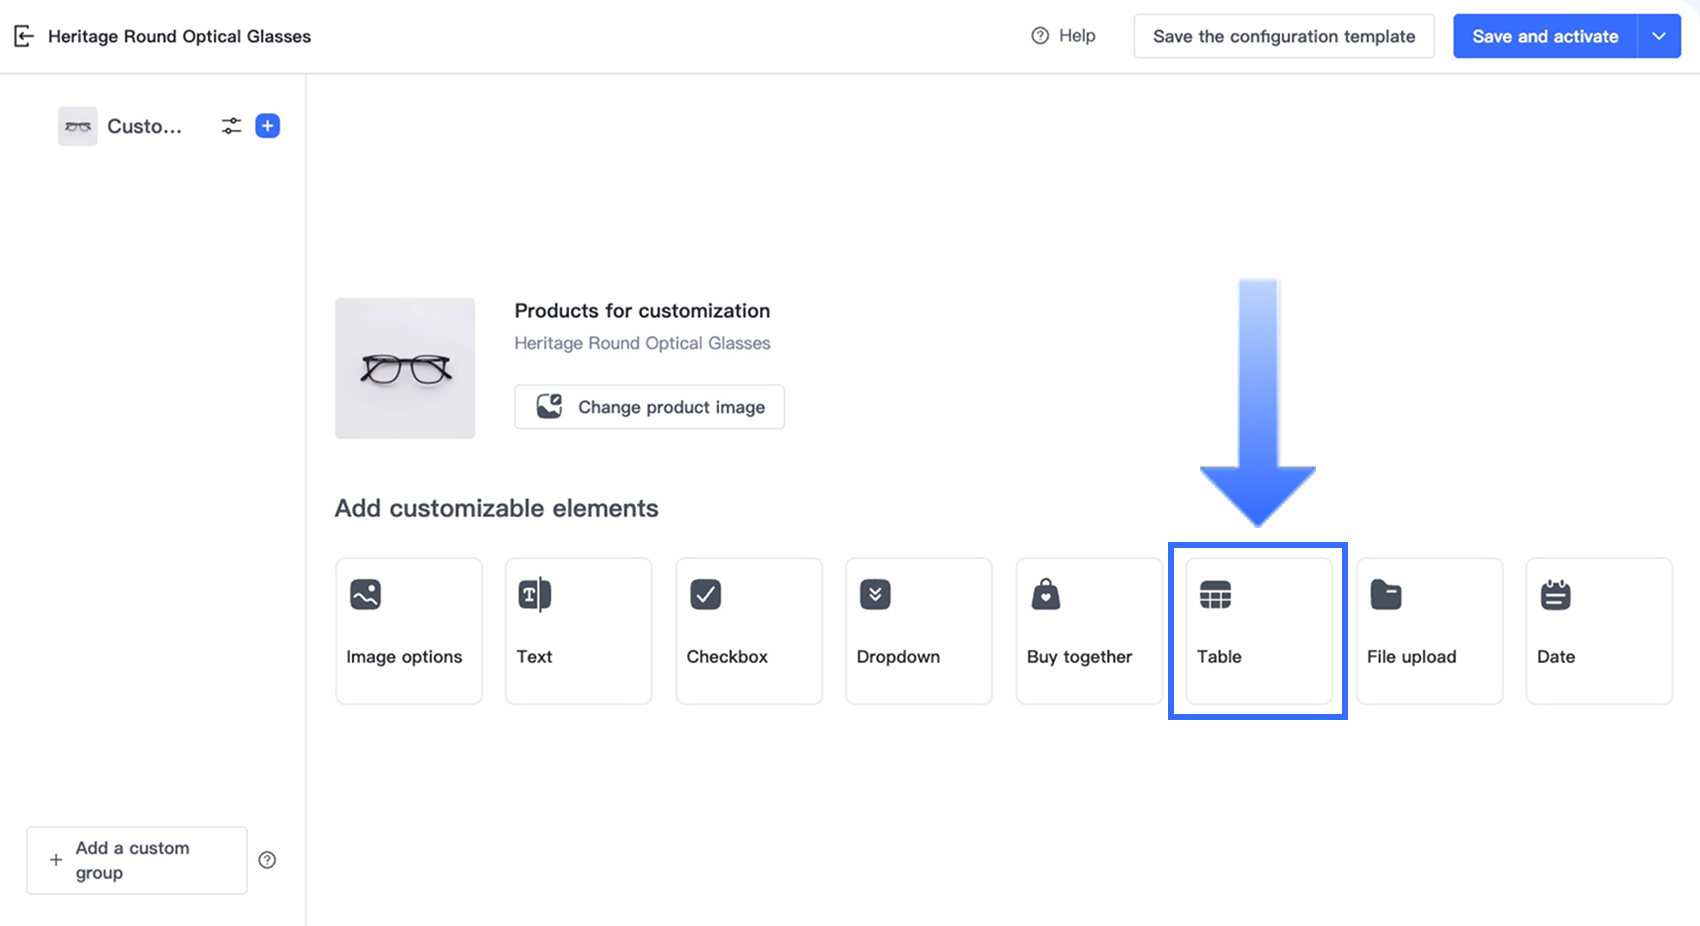
Task: Open group settings sliders icon
Action: 231,126
